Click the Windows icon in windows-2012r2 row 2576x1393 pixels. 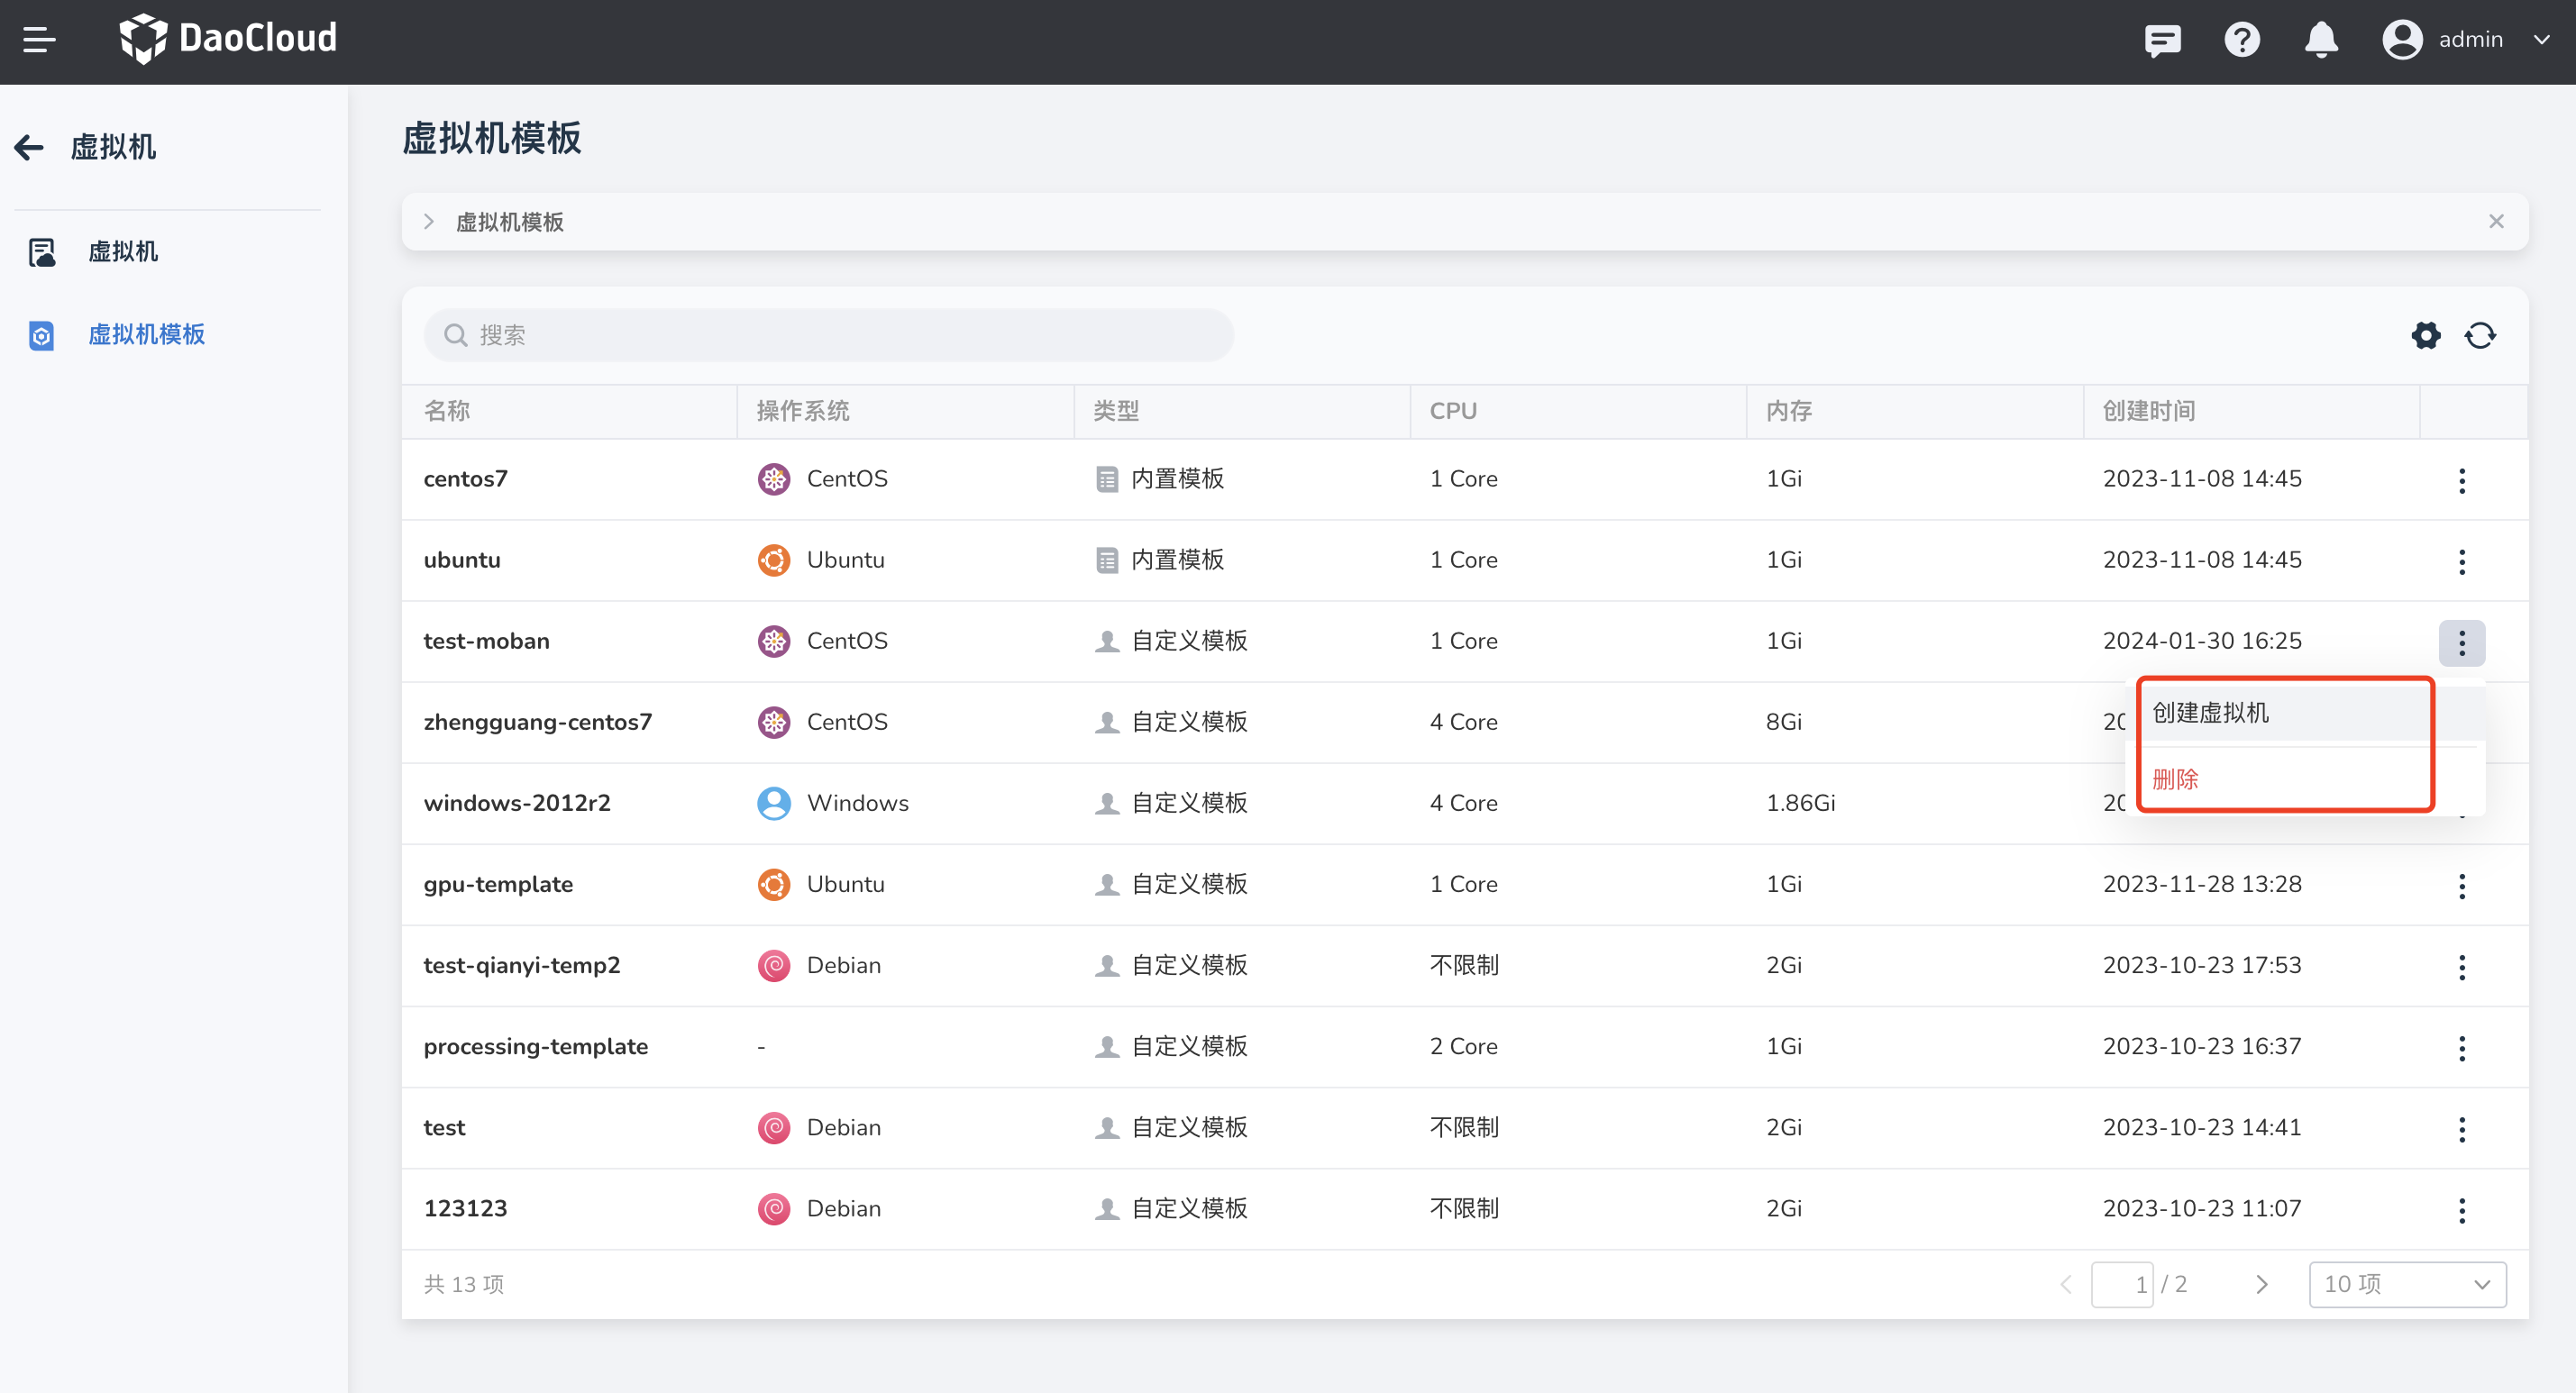[x=773, y=803]
